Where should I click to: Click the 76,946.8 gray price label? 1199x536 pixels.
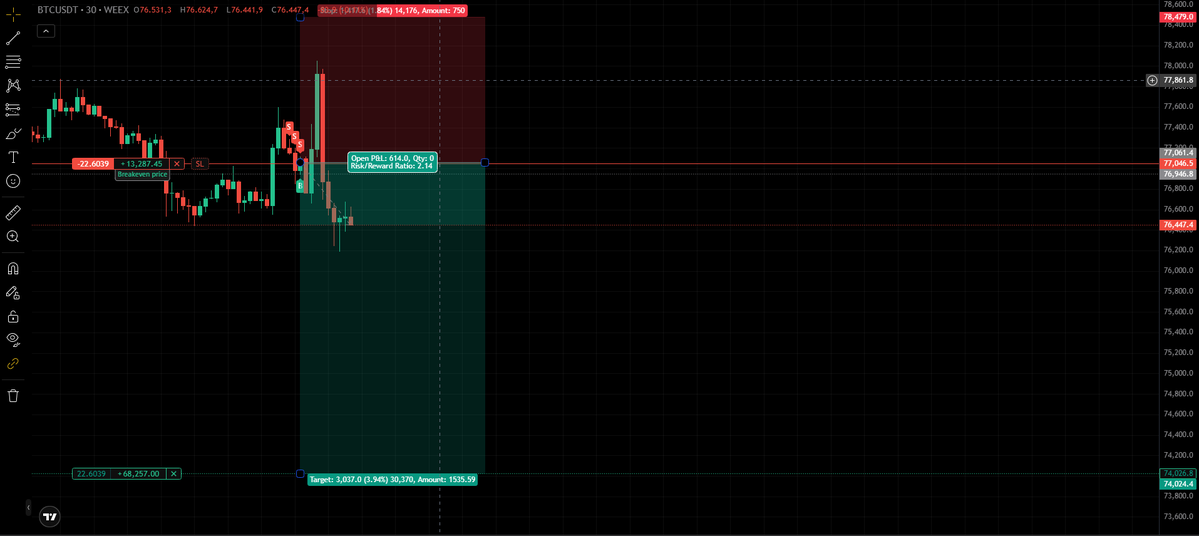1178,174
